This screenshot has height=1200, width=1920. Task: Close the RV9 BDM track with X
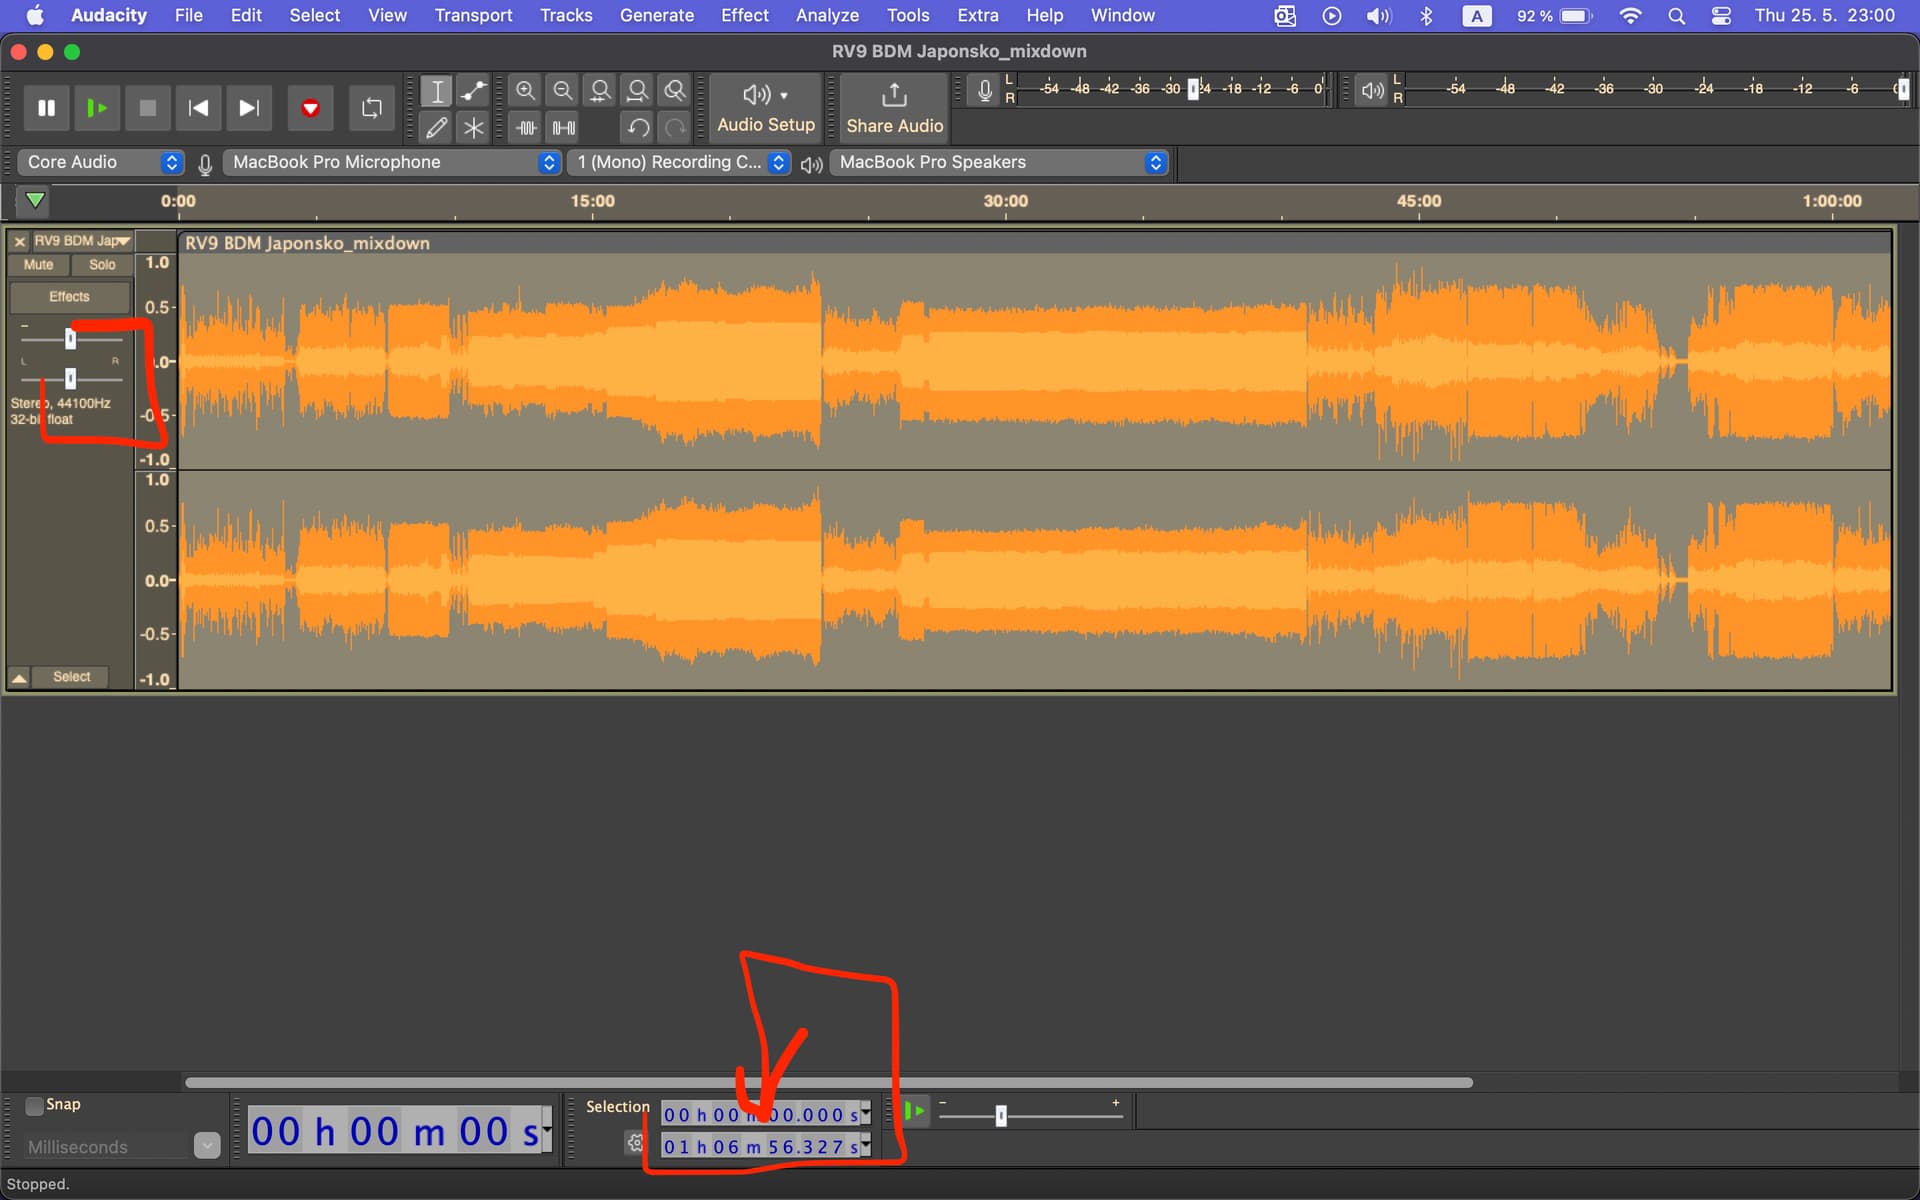(x=19, y=241)
